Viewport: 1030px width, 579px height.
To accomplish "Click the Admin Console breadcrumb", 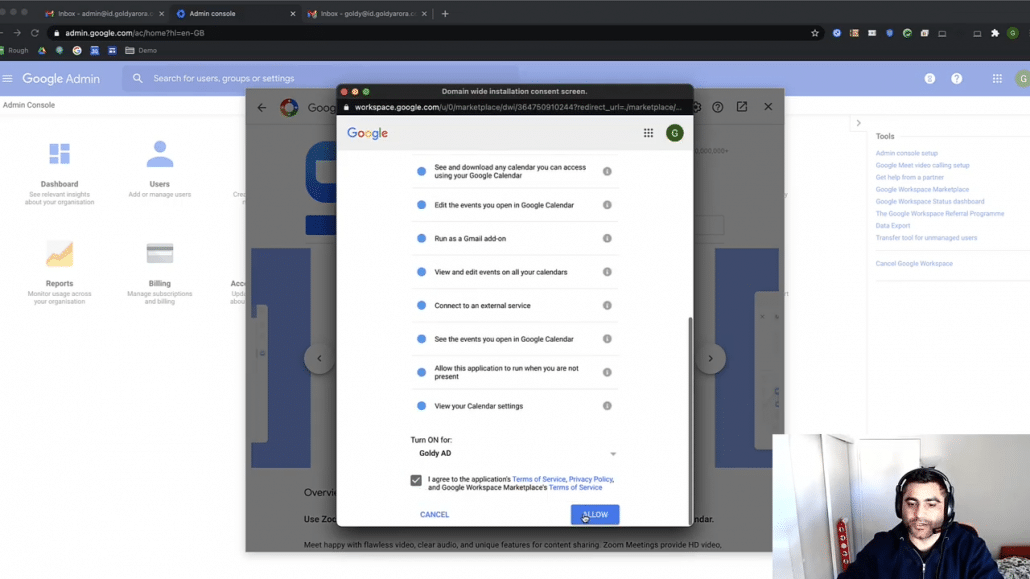I will [x=29, y=105].
